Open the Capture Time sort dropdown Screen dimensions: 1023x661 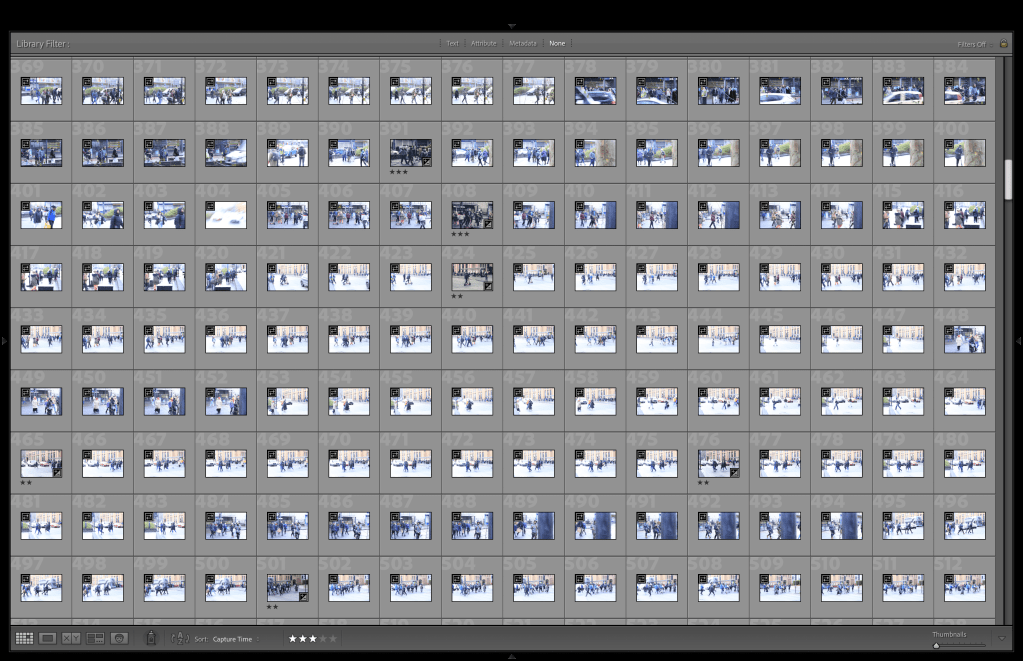click(x=234, y=638)
